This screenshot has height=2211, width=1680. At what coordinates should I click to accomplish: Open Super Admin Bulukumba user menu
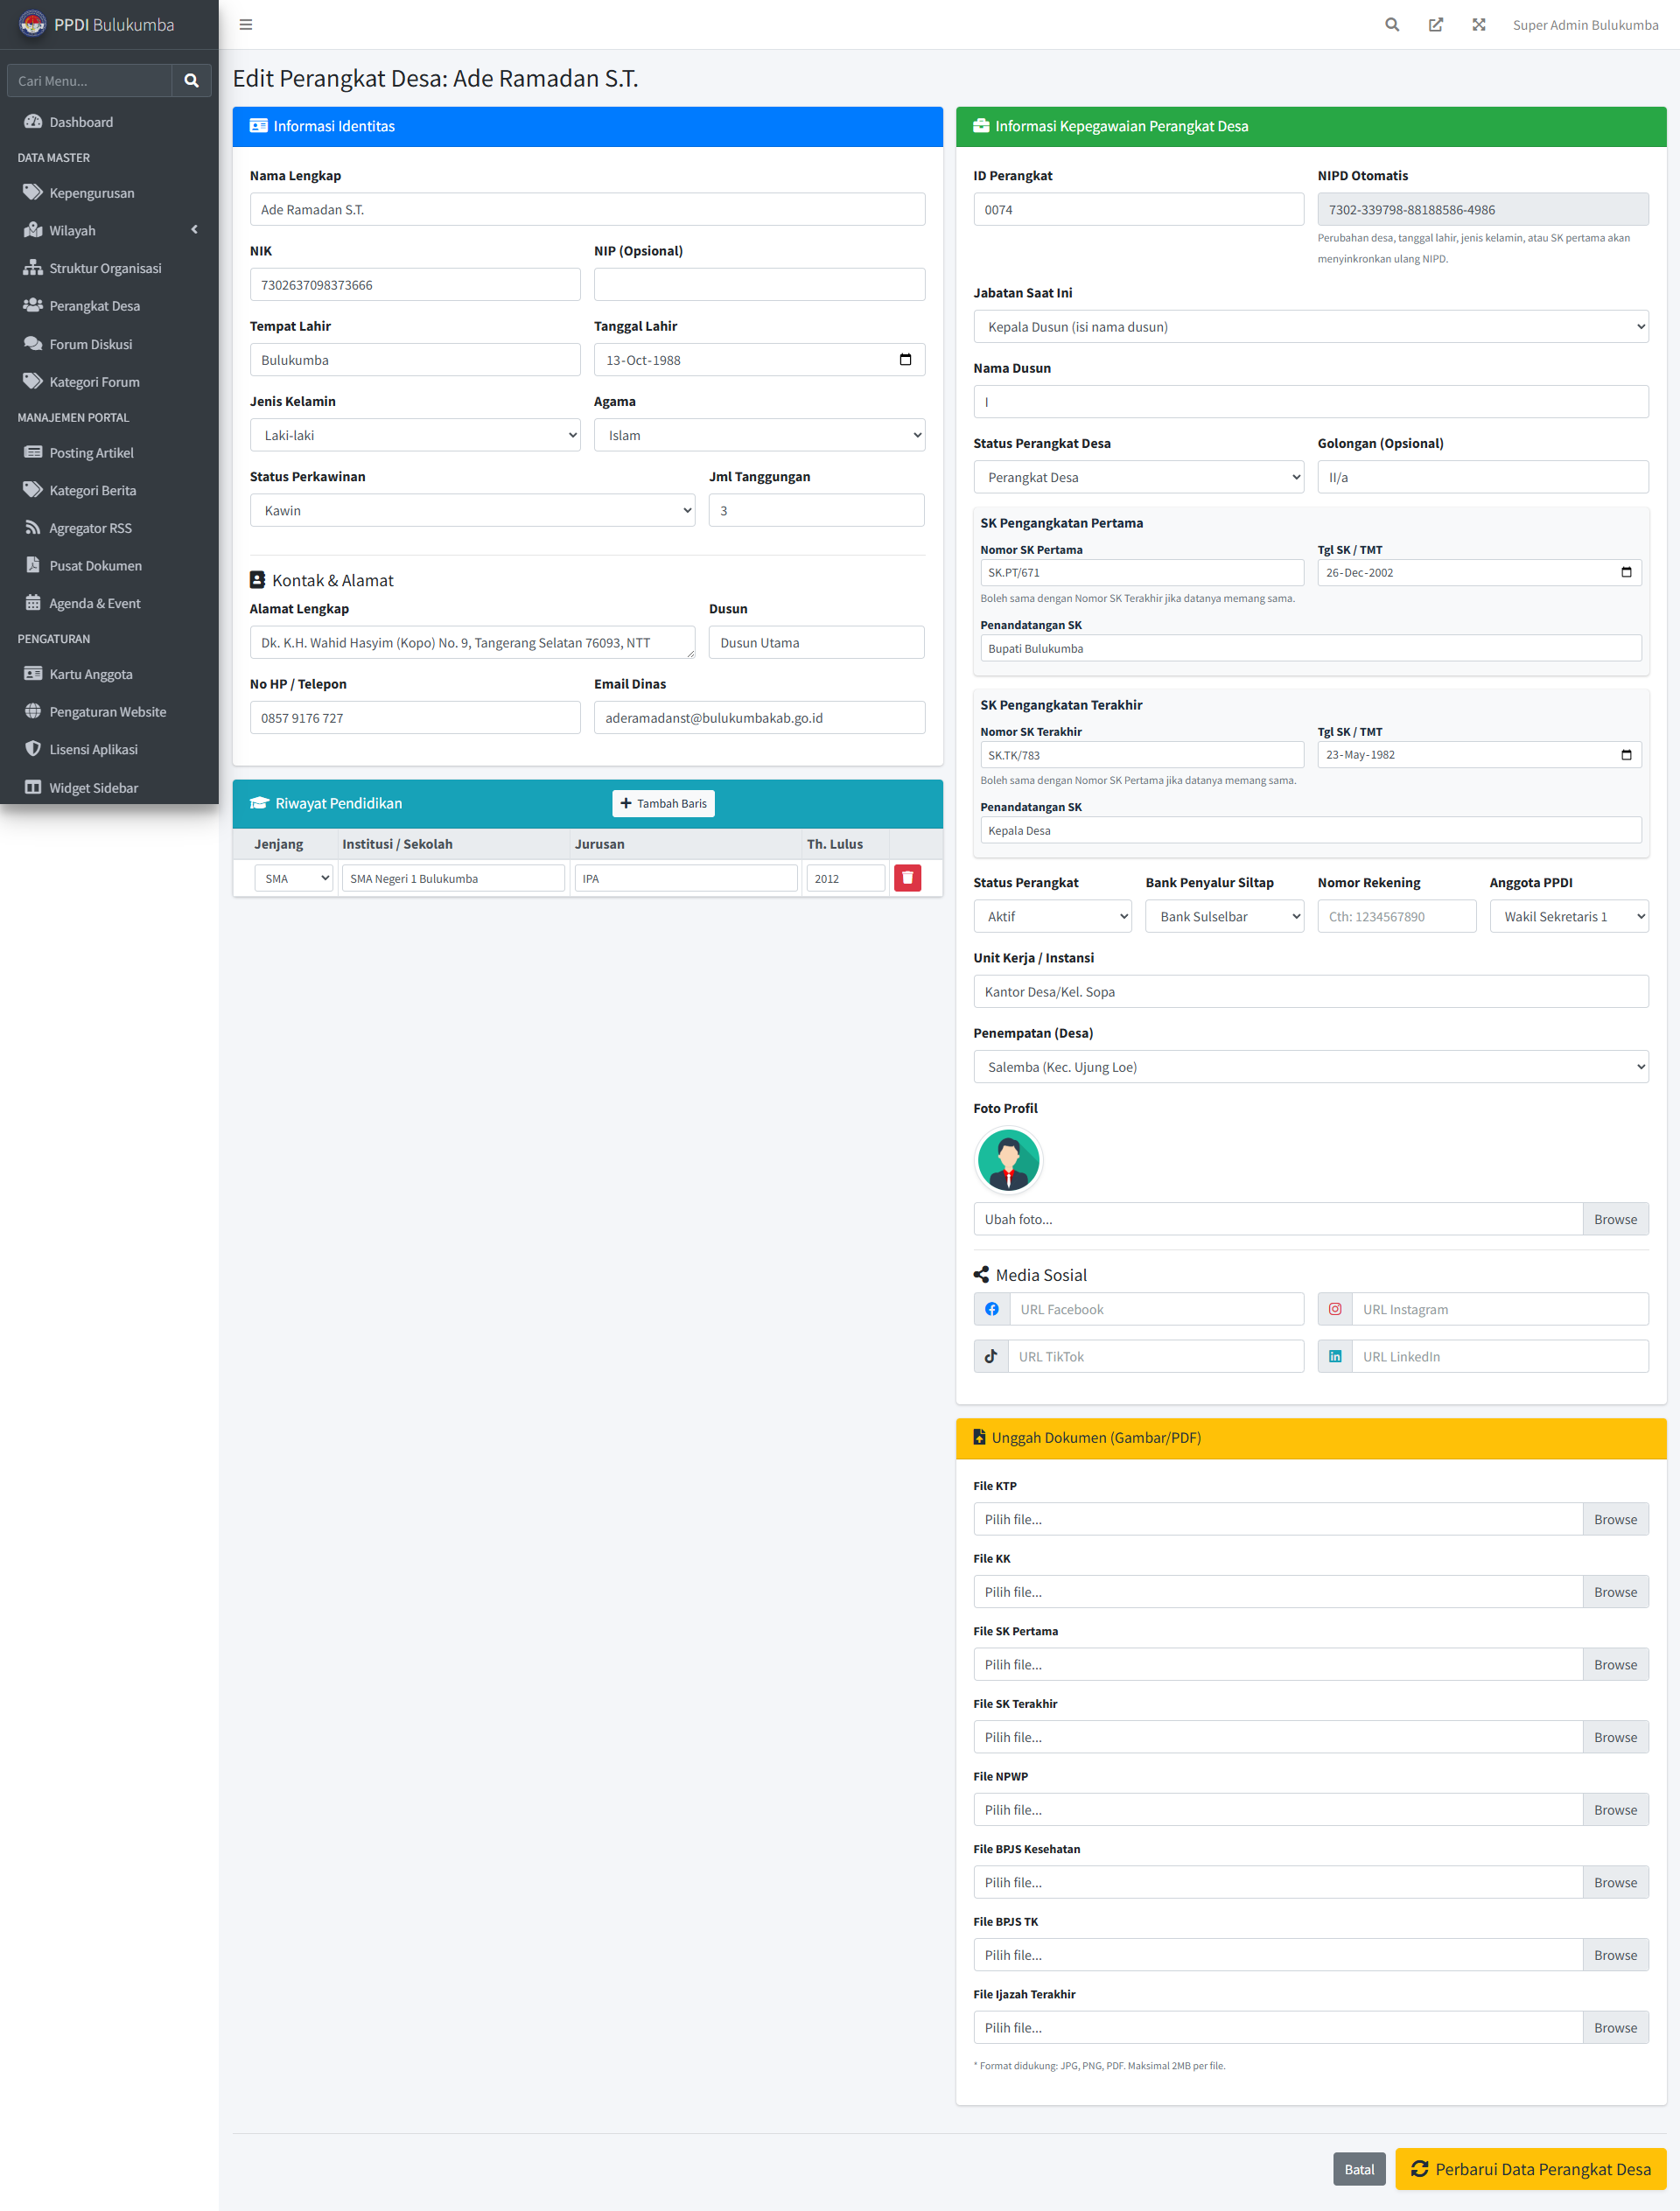(1585, 25)
